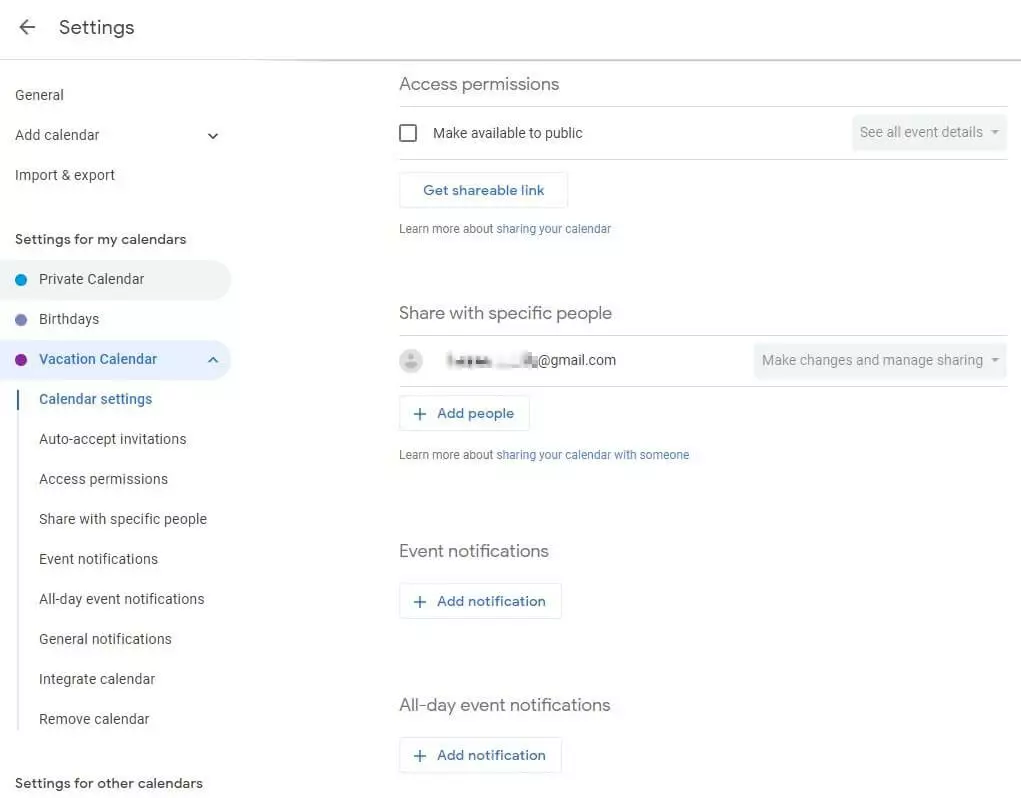Jump to Integrate calendar section
The height and width of the screenshot is (798, 1021).
coord(97,680)
